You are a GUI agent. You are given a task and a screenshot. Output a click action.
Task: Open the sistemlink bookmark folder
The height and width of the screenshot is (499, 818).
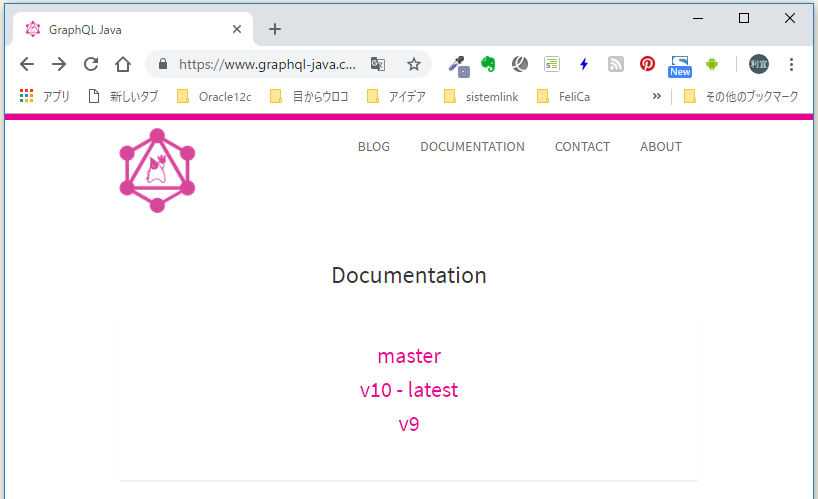coord(481,96)
